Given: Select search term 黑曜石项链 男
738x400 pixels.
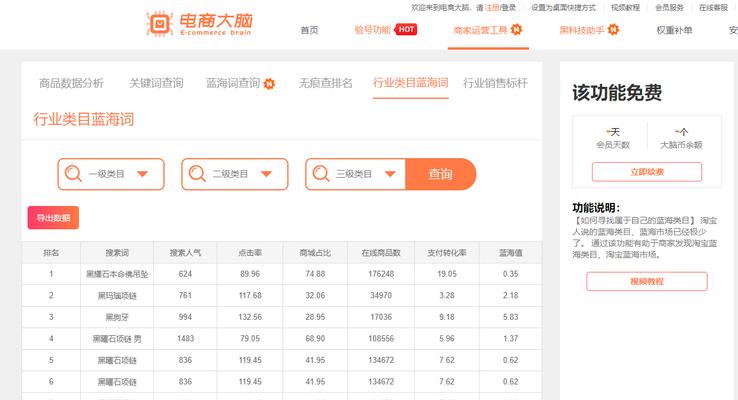Looking at the screenshot, I should pyautogui.click(x=117, y=339).
